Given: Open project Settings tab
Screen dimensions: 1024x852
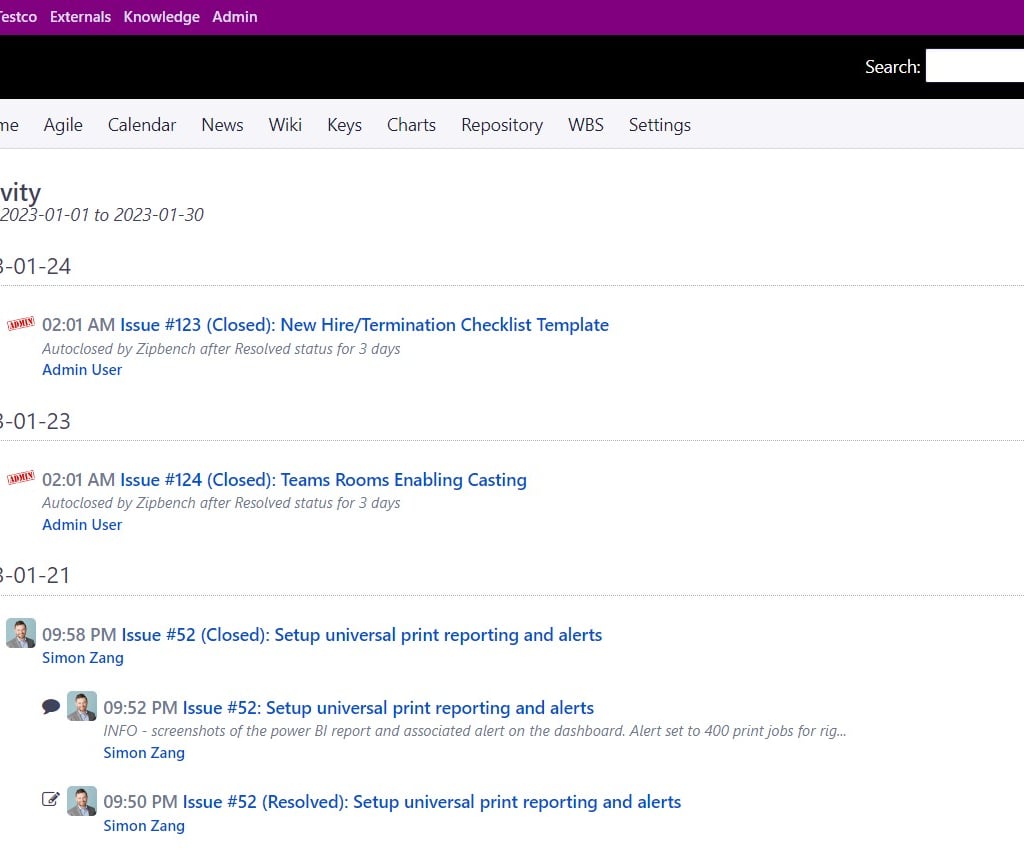Looking at the screenshot, I should coord(660,125).
